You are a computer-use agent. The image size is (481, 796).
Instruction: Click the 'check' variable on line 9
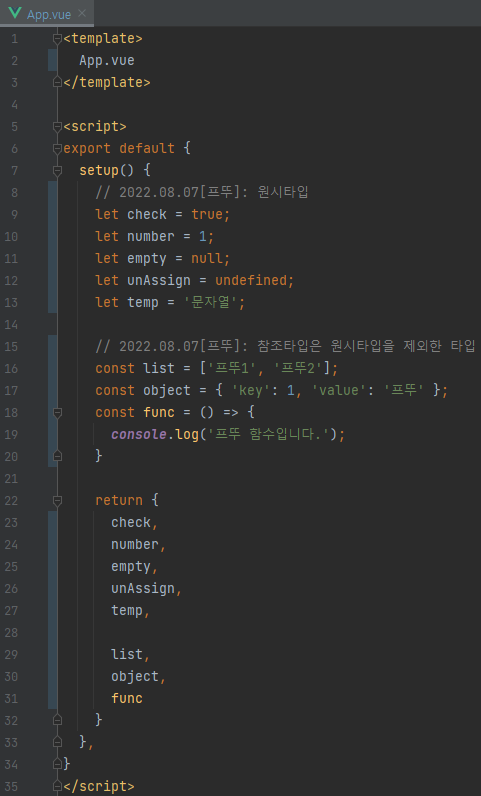(x=147, y=214)
